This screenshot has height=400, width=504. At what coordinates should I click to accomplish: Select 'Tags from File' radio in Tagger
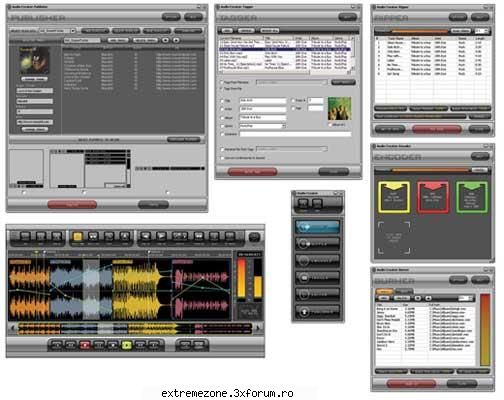tap(221, 89)
